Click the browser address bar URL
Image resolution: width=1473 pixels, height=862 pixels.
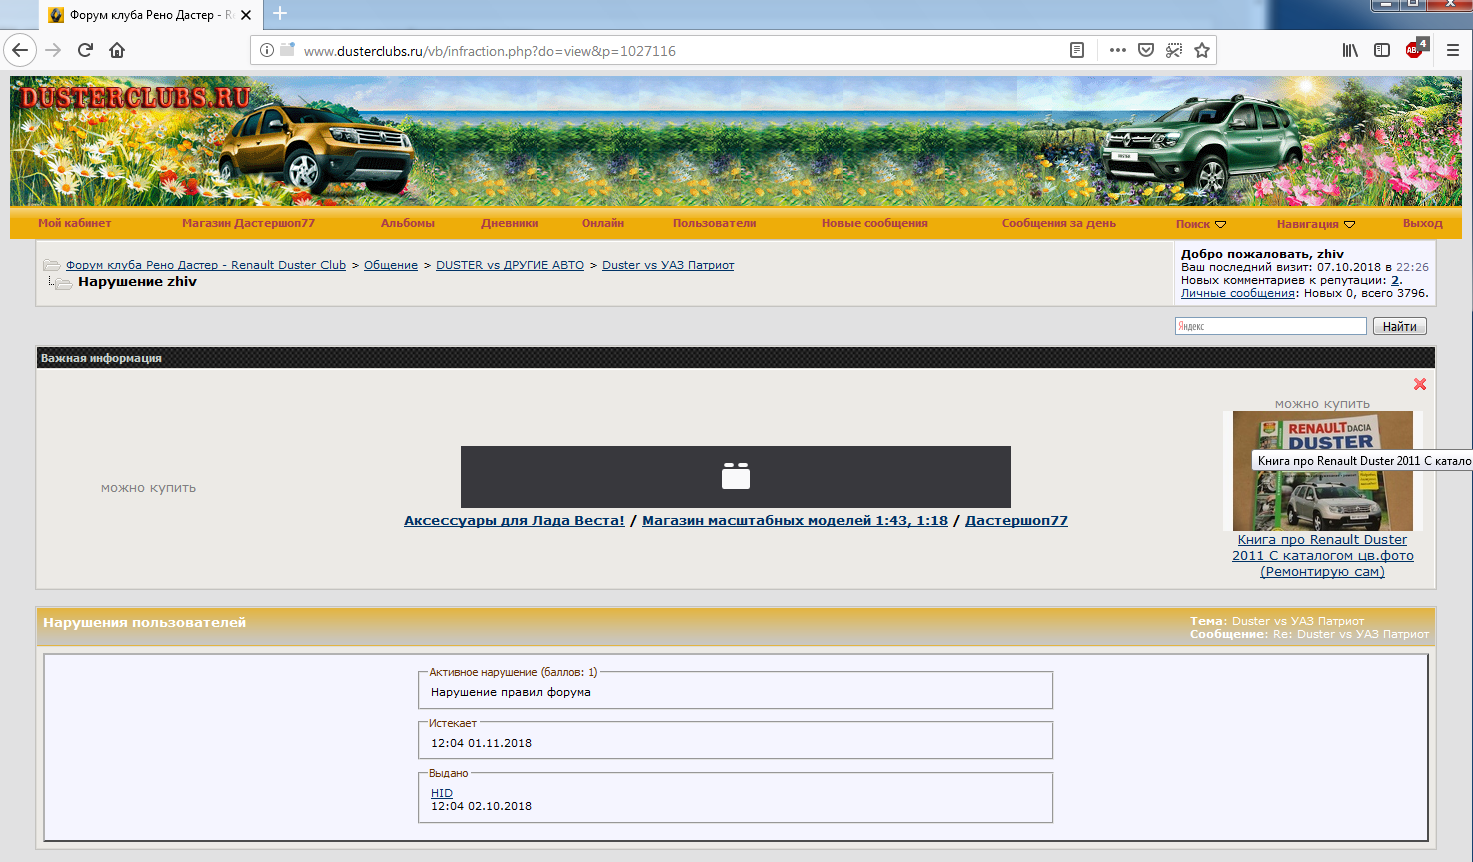point(490,51)
